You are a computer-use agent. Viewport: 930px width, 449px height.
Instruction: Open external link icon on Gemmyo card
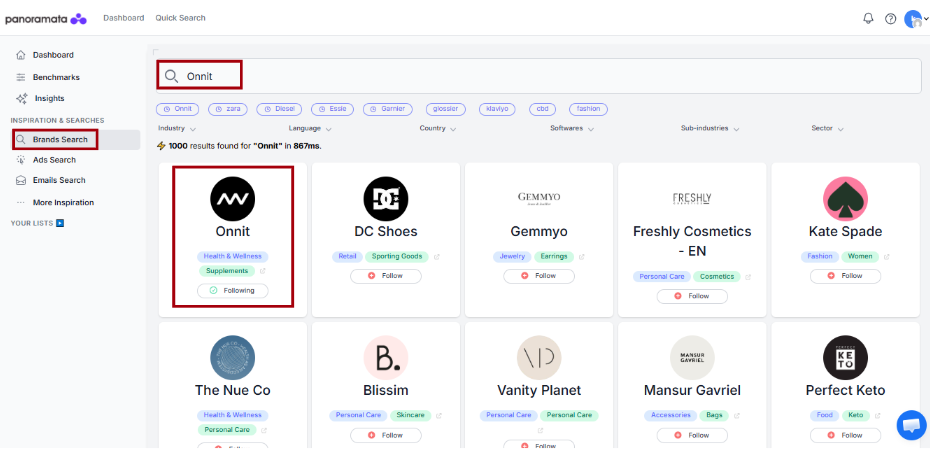(x=582, y=257)
